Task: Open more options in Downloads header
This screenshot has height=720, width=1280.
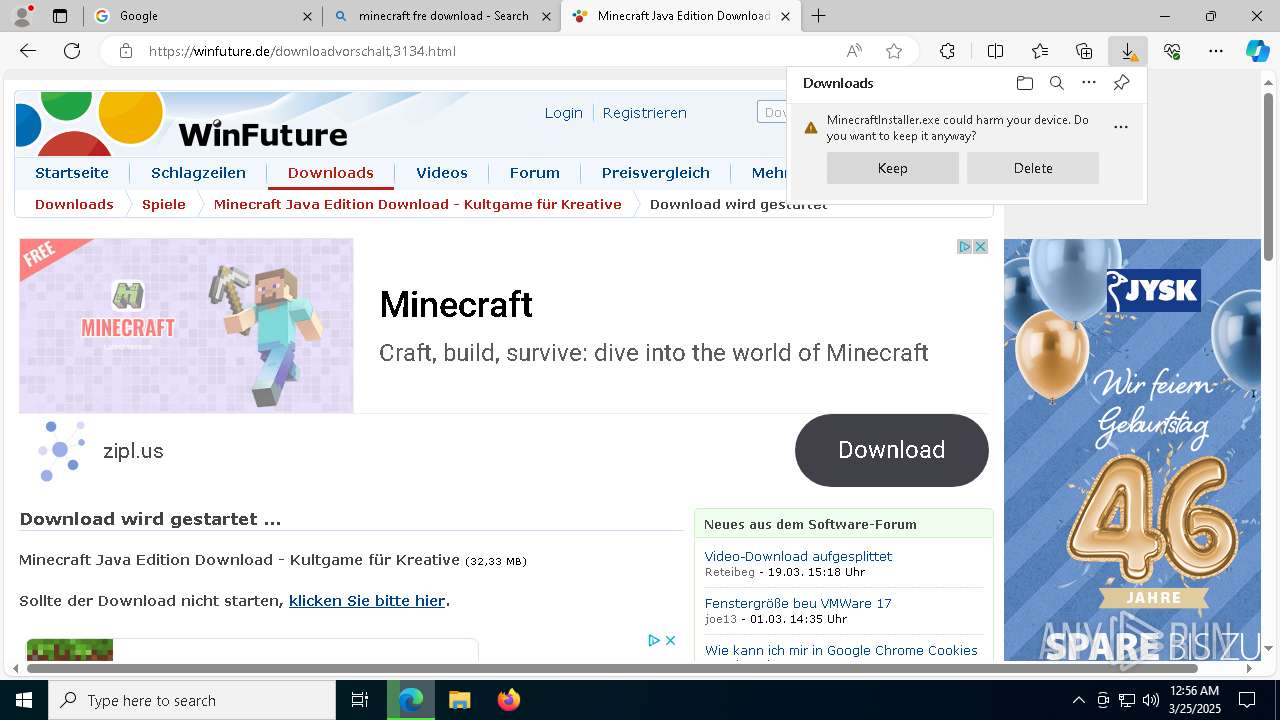Action: 1089,83
